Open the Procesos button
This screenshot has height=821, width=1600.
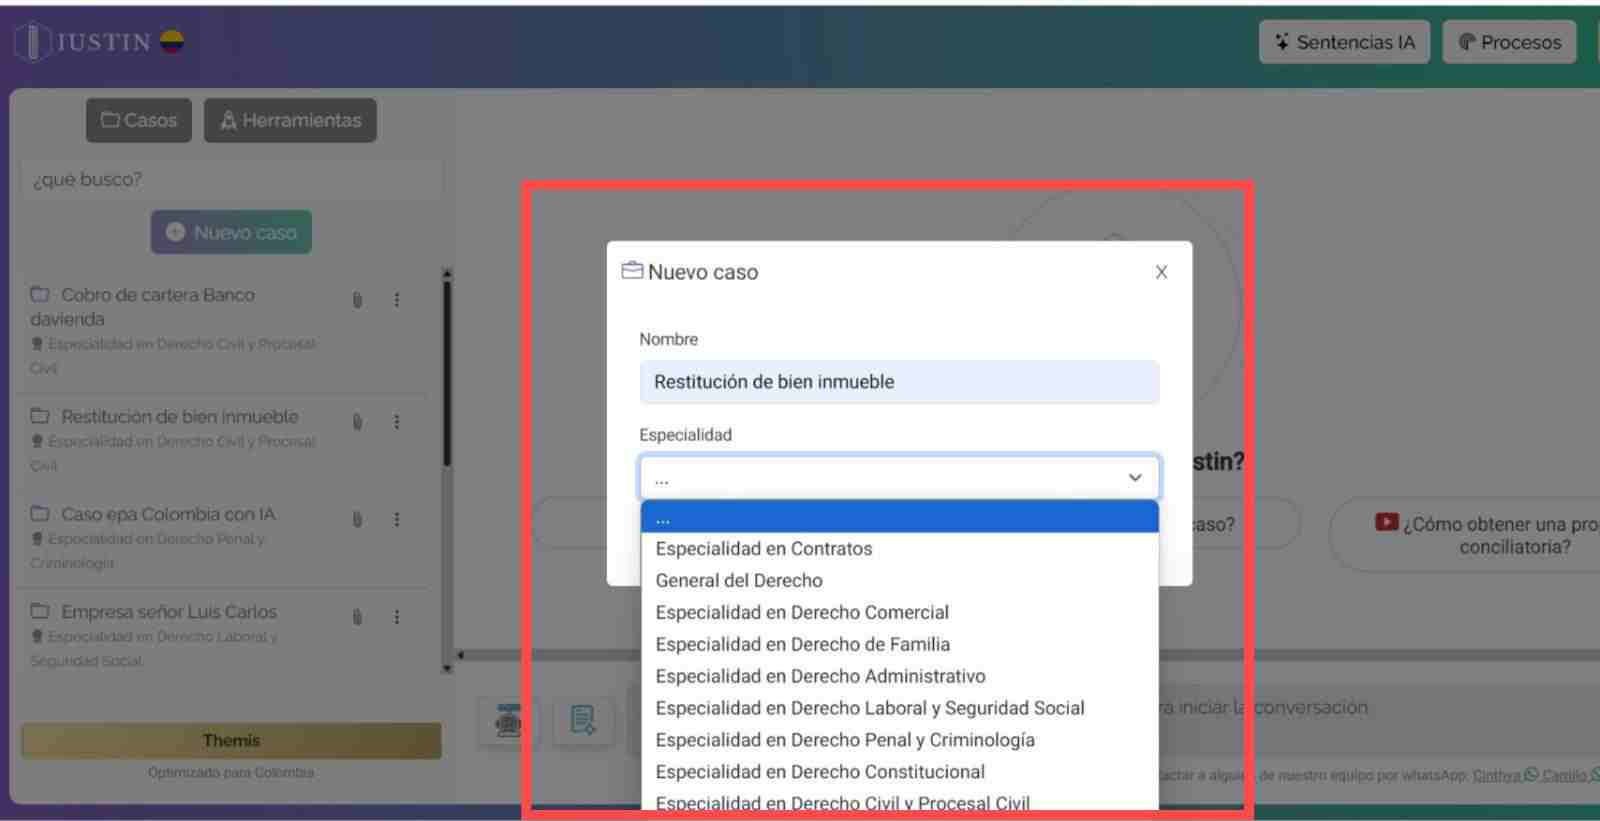tap(1509, 42)
